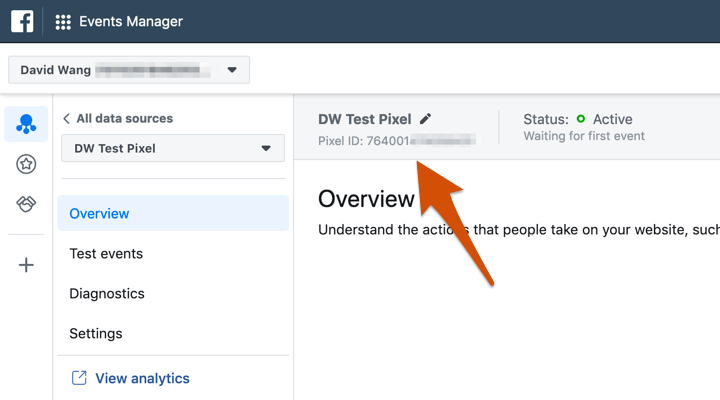This screenshot has width=720, height=400.
Task: Go back to All data sources
Action: click(x=118, y=118)
